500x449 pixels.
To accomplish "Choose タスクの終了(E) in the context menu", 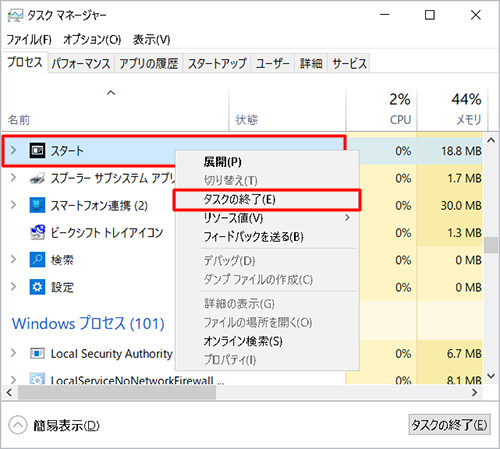I will pyautogui.click(x=267, y=200).
